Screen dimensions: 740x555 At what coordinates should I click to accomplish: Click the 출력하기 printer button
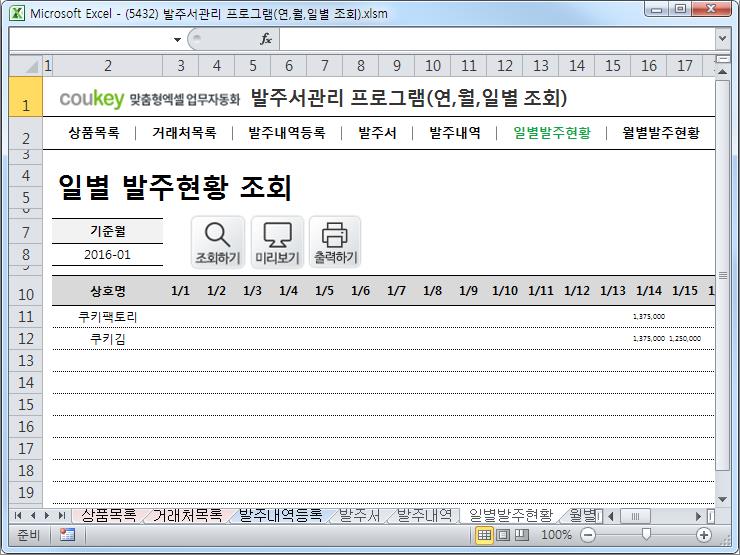335,243
